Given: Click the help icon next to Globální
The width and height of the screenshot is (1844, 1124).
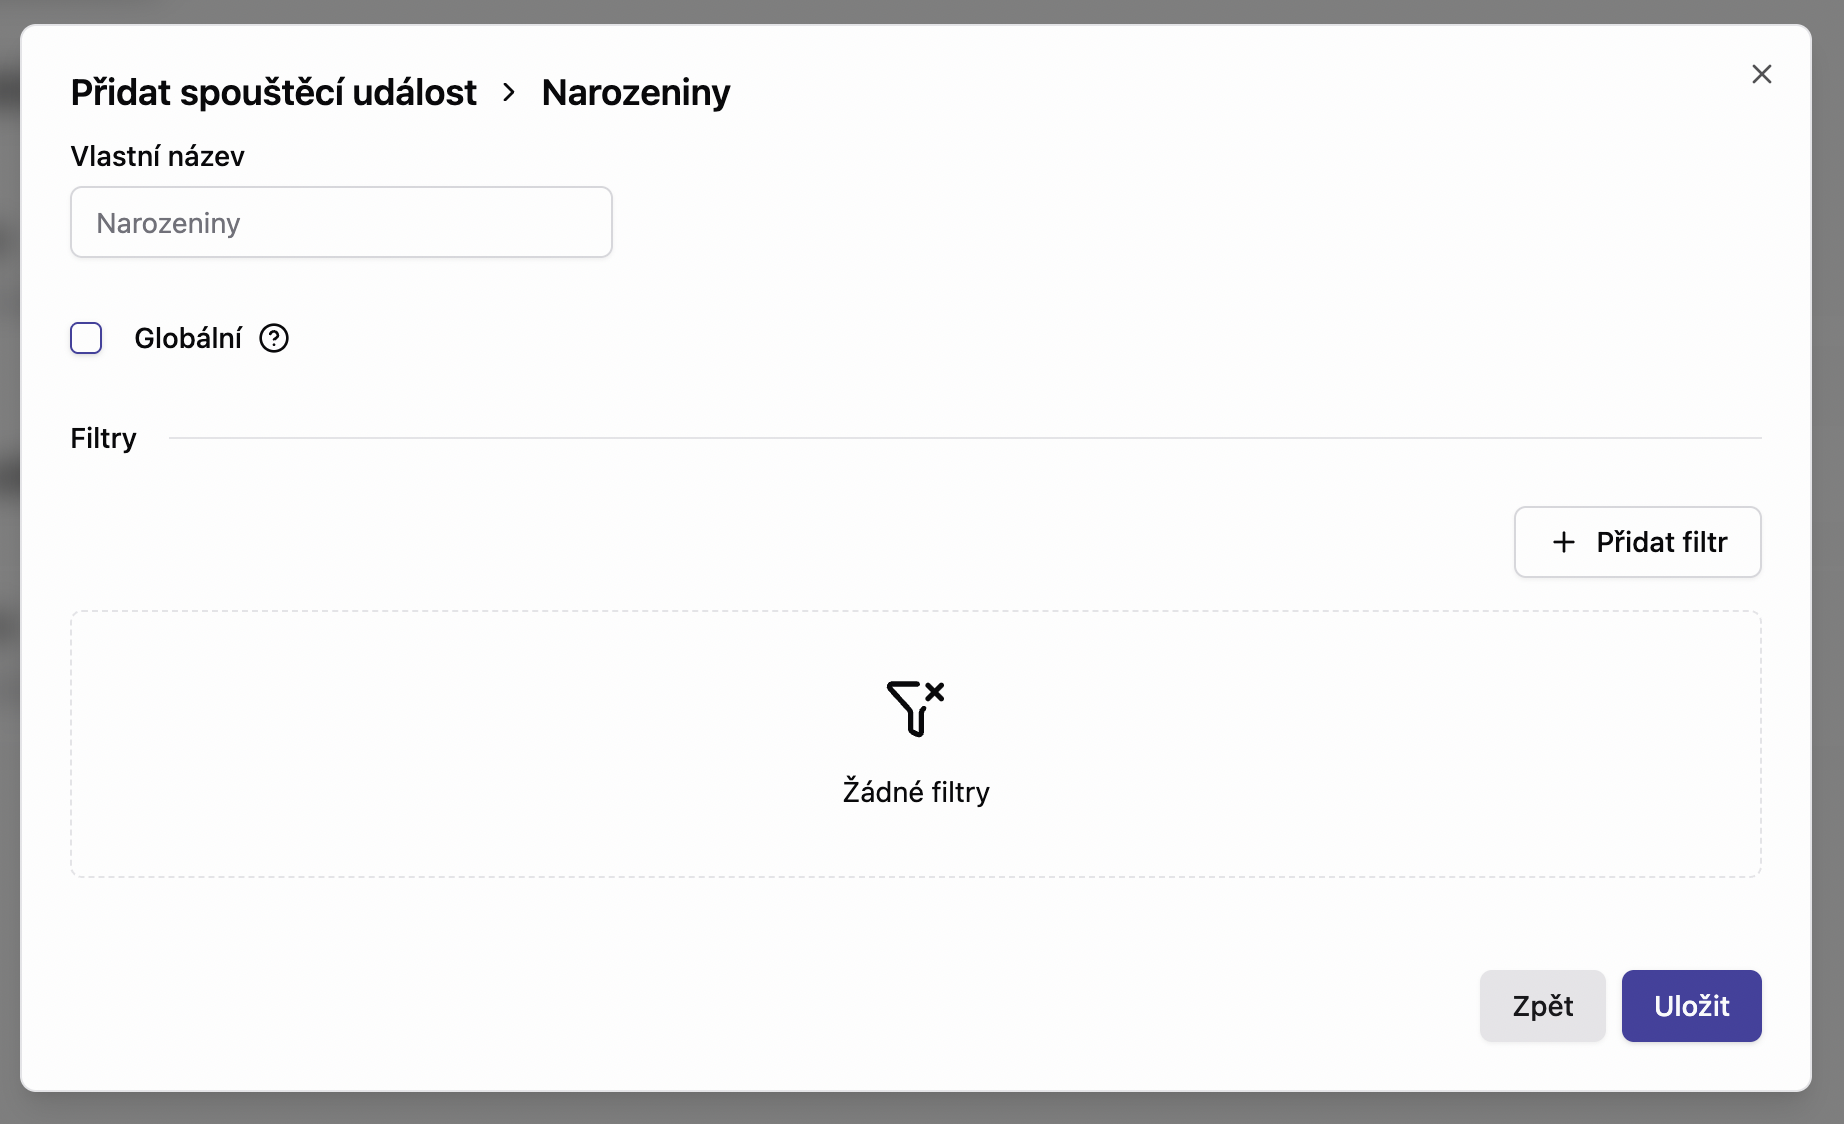Looking at the screenshot, I should pos(274,339).
